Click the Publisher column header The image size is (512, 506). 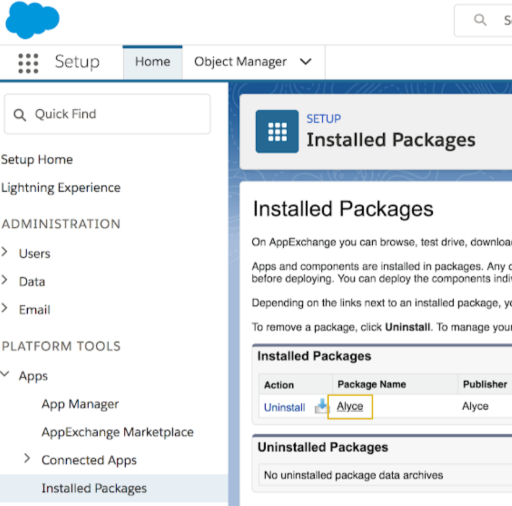[485, 384]
